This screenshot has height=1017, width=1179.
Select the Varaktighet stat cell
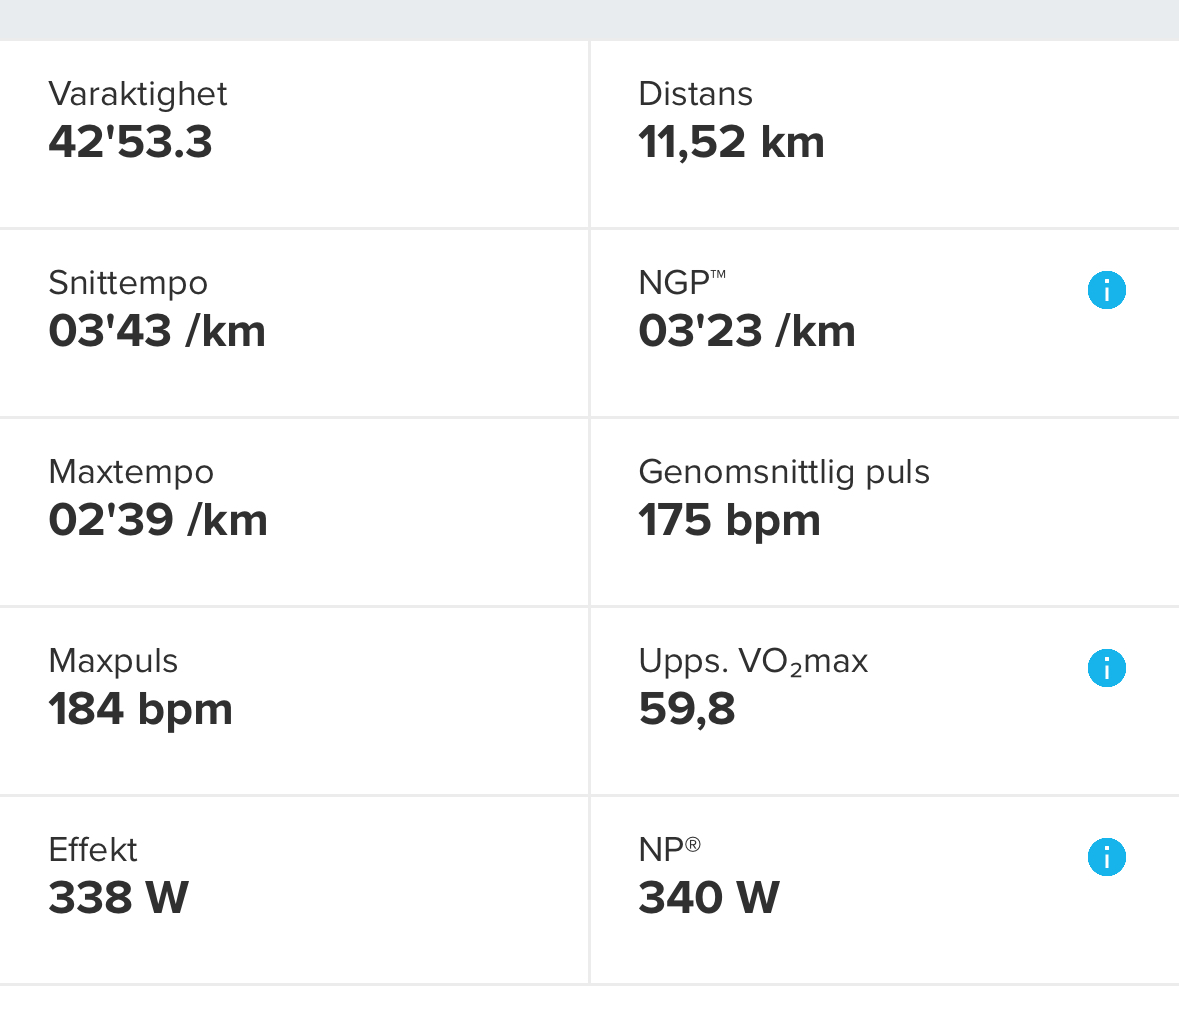[x=294, y=135]
